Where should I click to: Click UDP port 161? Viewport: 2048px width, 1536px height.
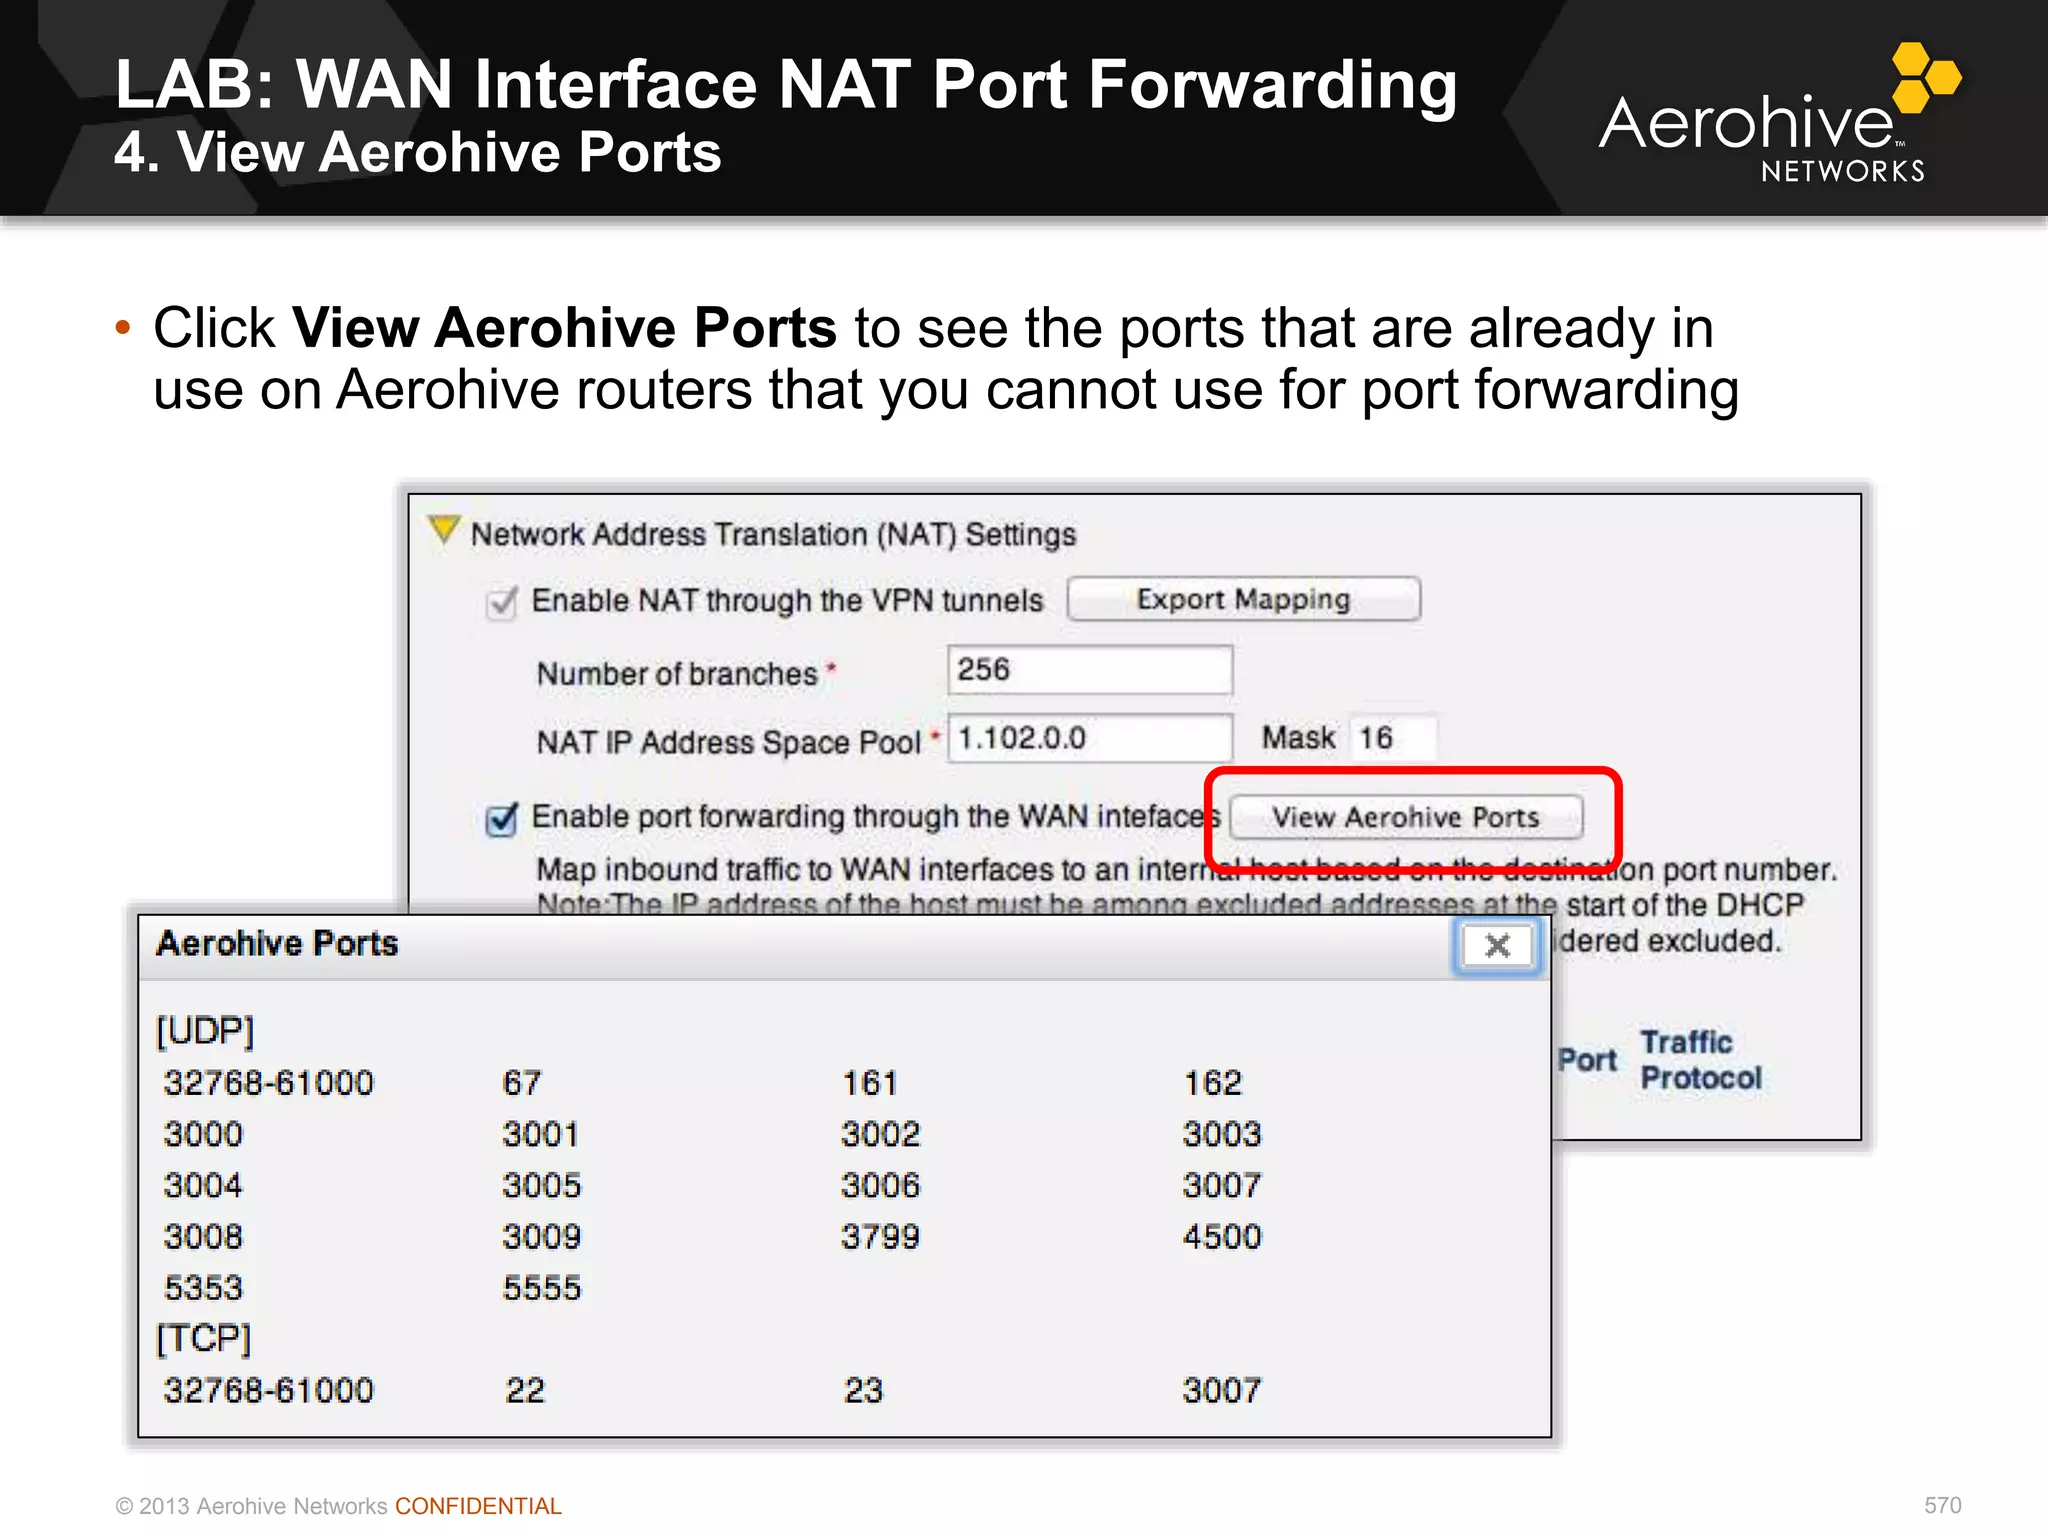(869, 1082)
